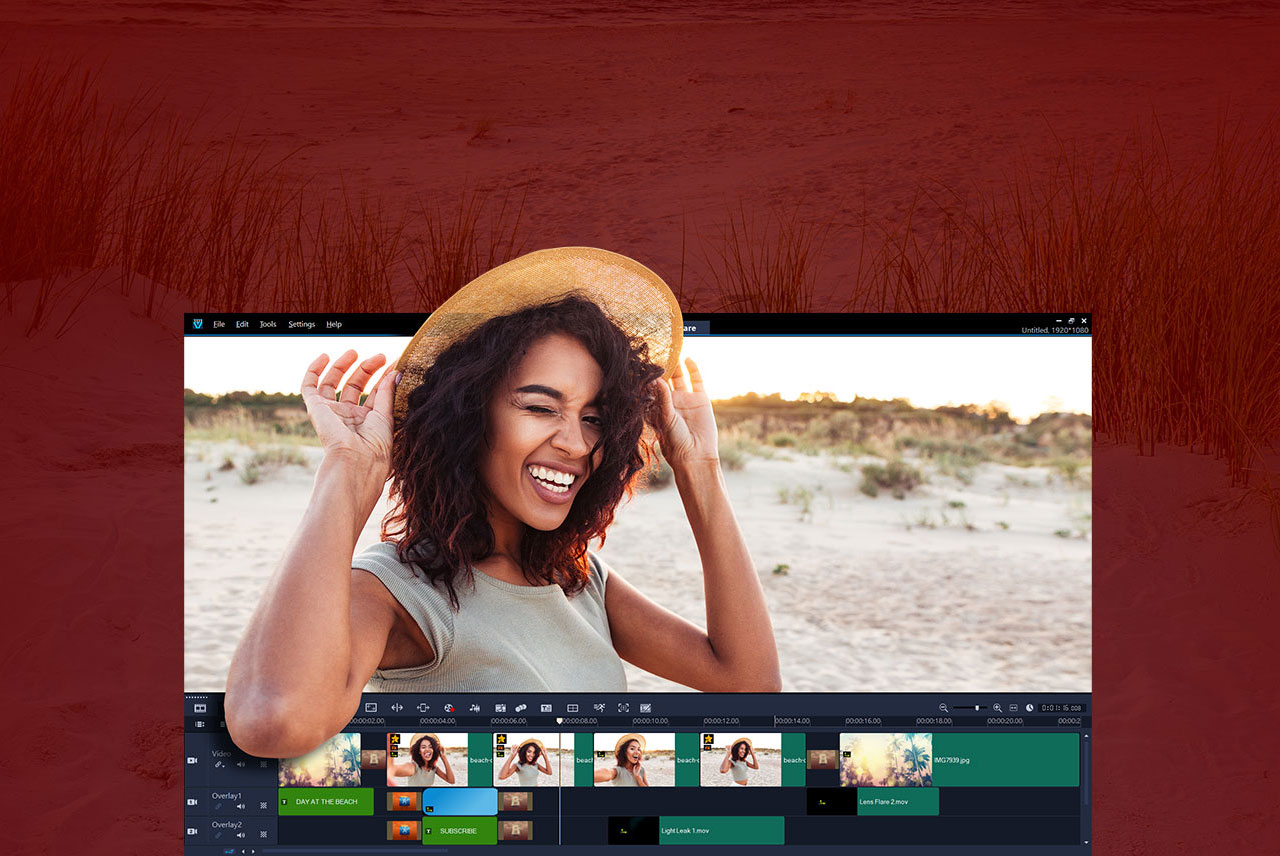Image resolution: width=1280 pixels, height=856 pixels.
Task: Click the timeline scroll left arrow
Action: tap(243, 851)
